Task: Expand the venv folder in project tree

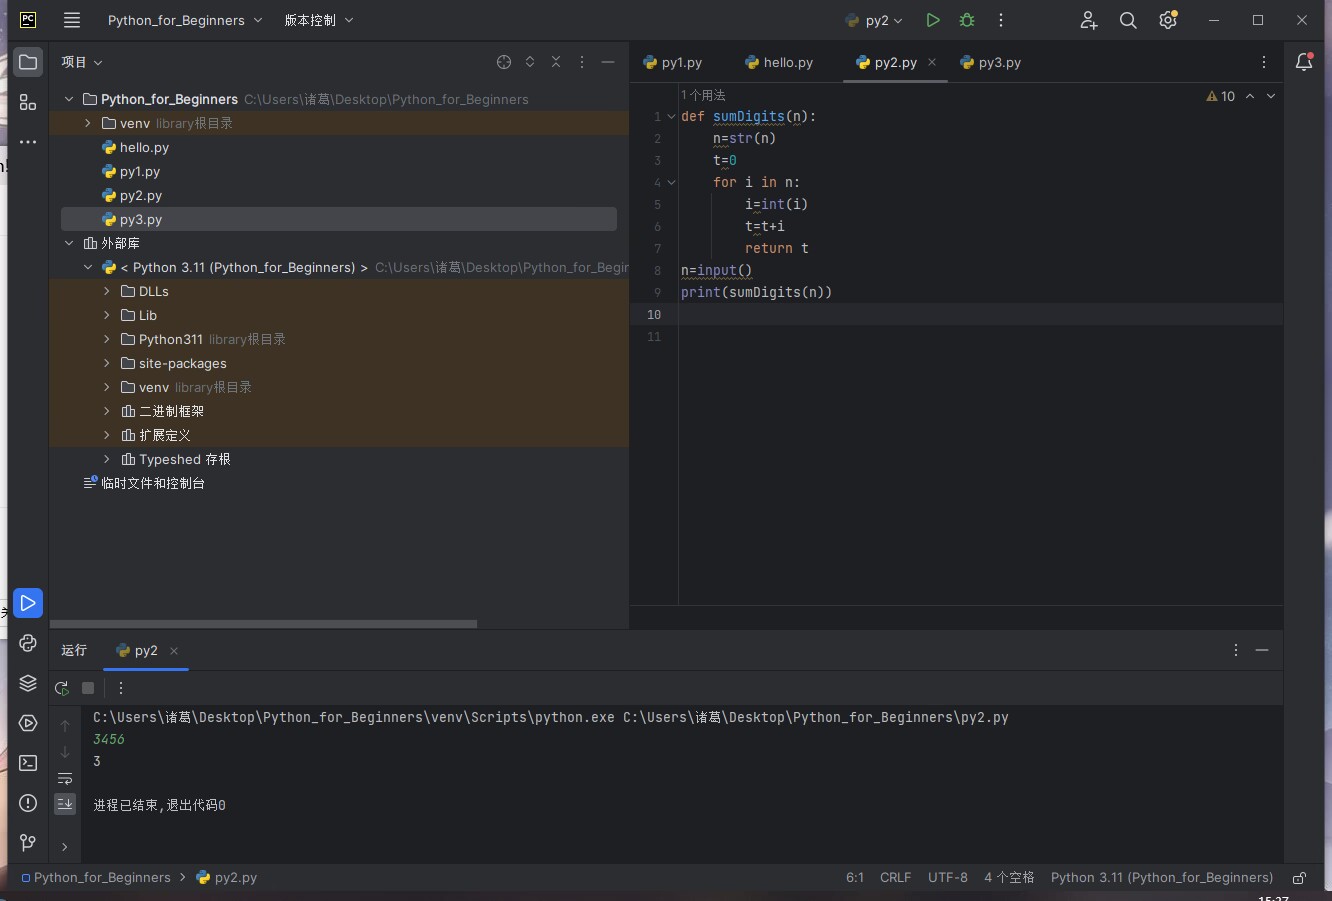Action: pos(88,123)
